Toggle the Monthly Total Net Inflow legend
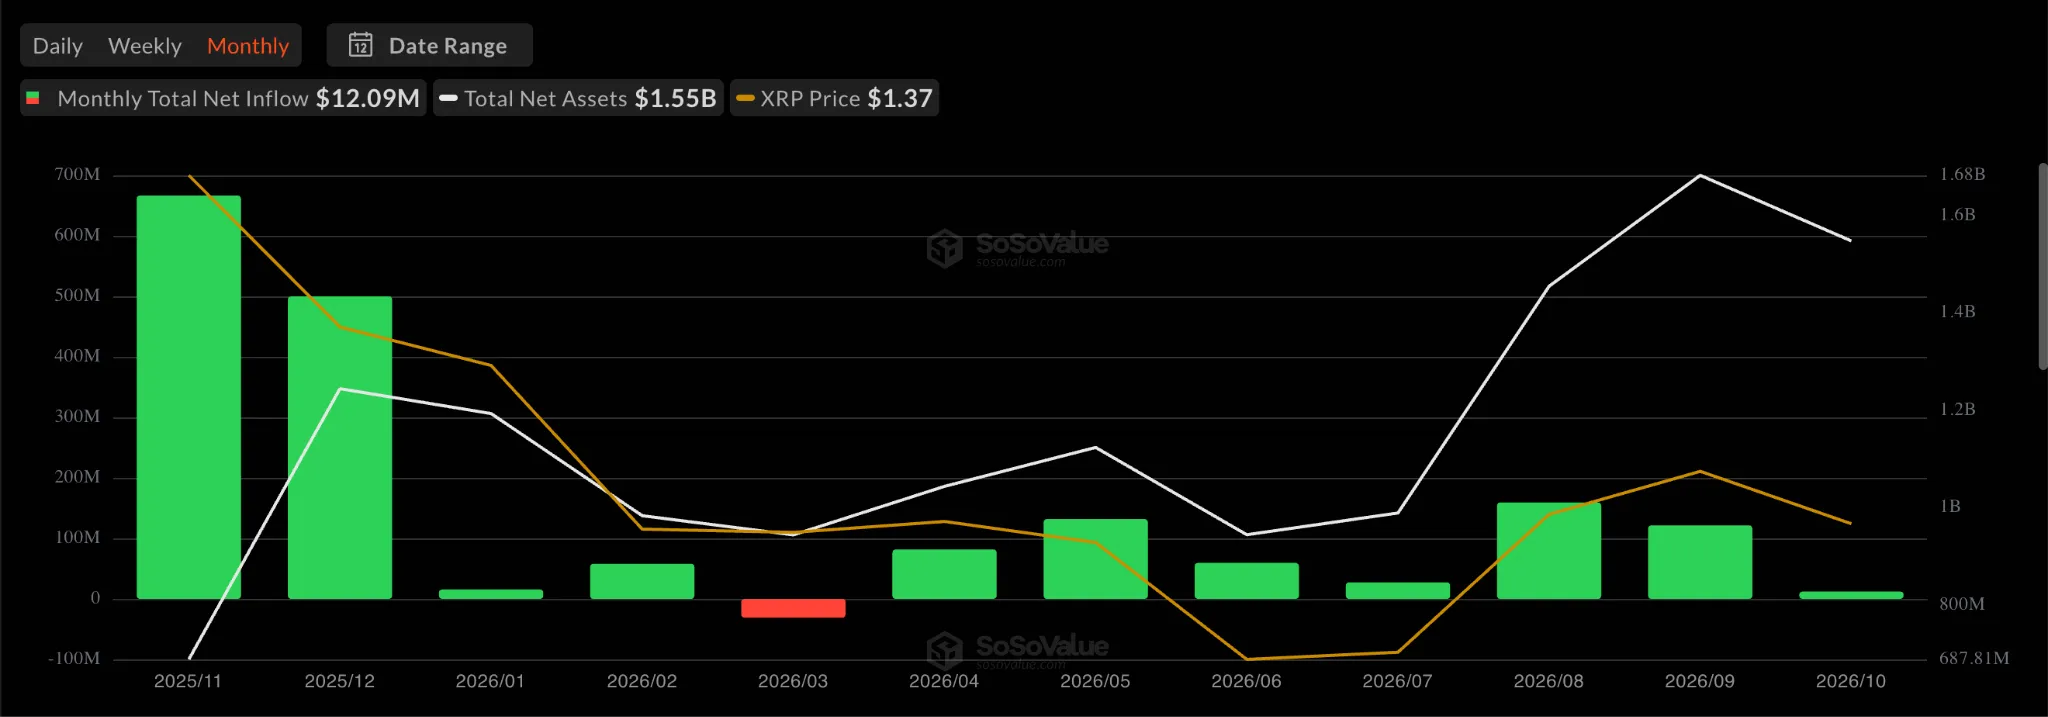 coord(224,98)
